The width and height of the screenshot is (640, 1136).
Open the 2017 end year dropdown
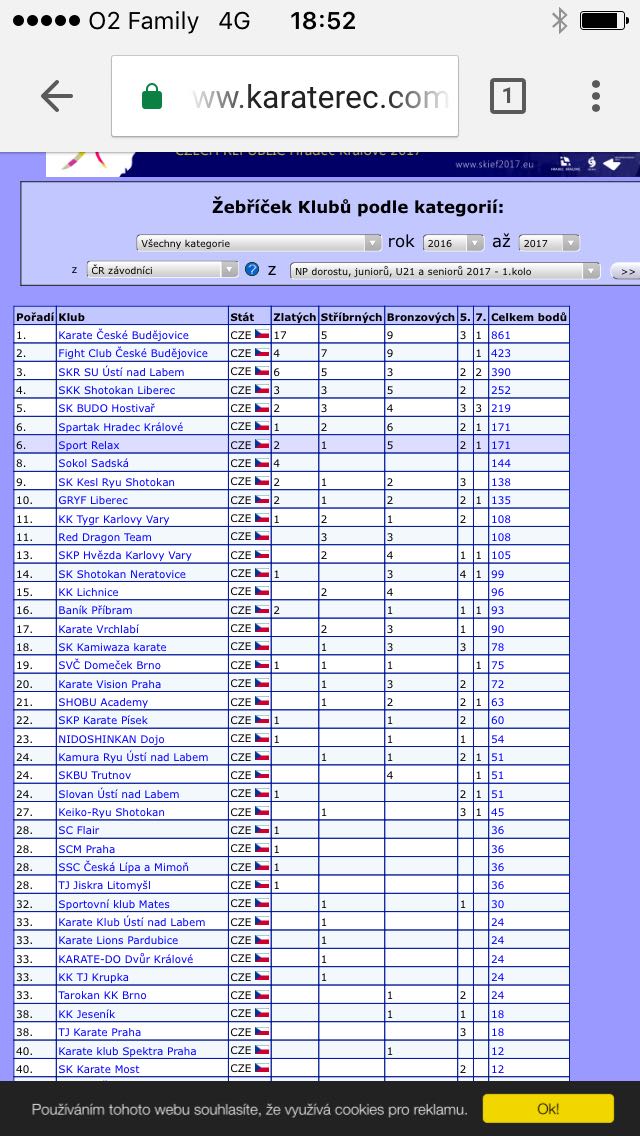pyautogui.click(x=549, y=243)
